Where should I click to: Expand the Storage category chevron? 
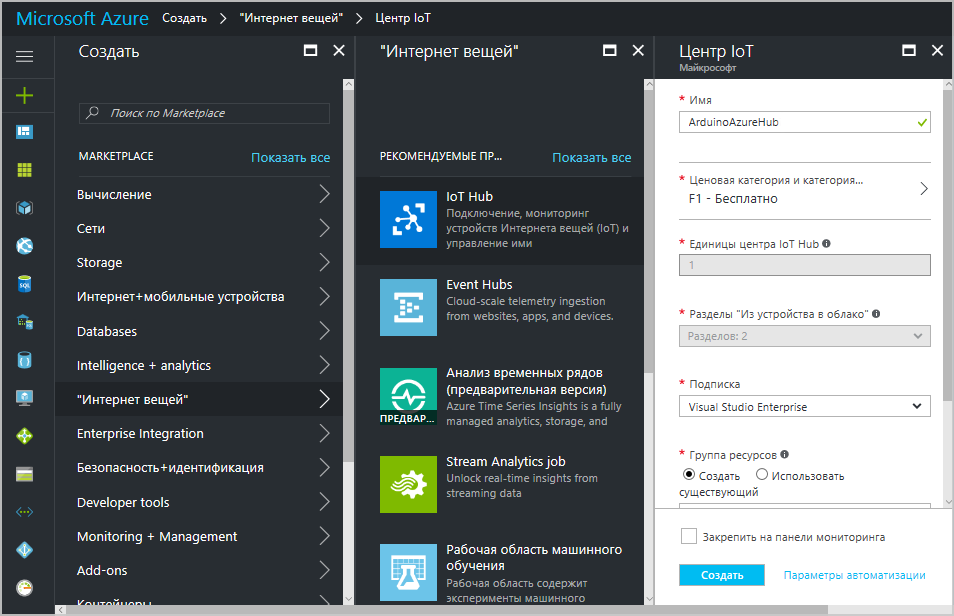click(325, 262)
